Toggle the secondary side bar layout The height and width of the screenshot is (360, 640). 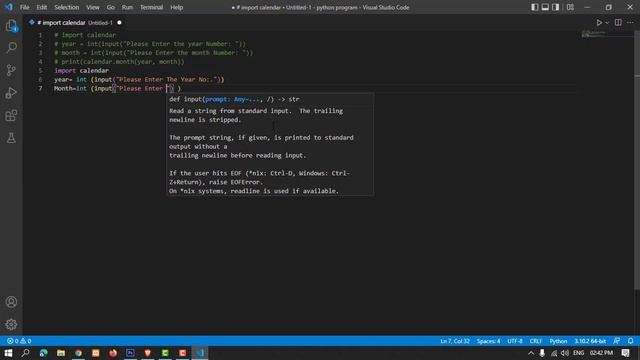(556, 7)
